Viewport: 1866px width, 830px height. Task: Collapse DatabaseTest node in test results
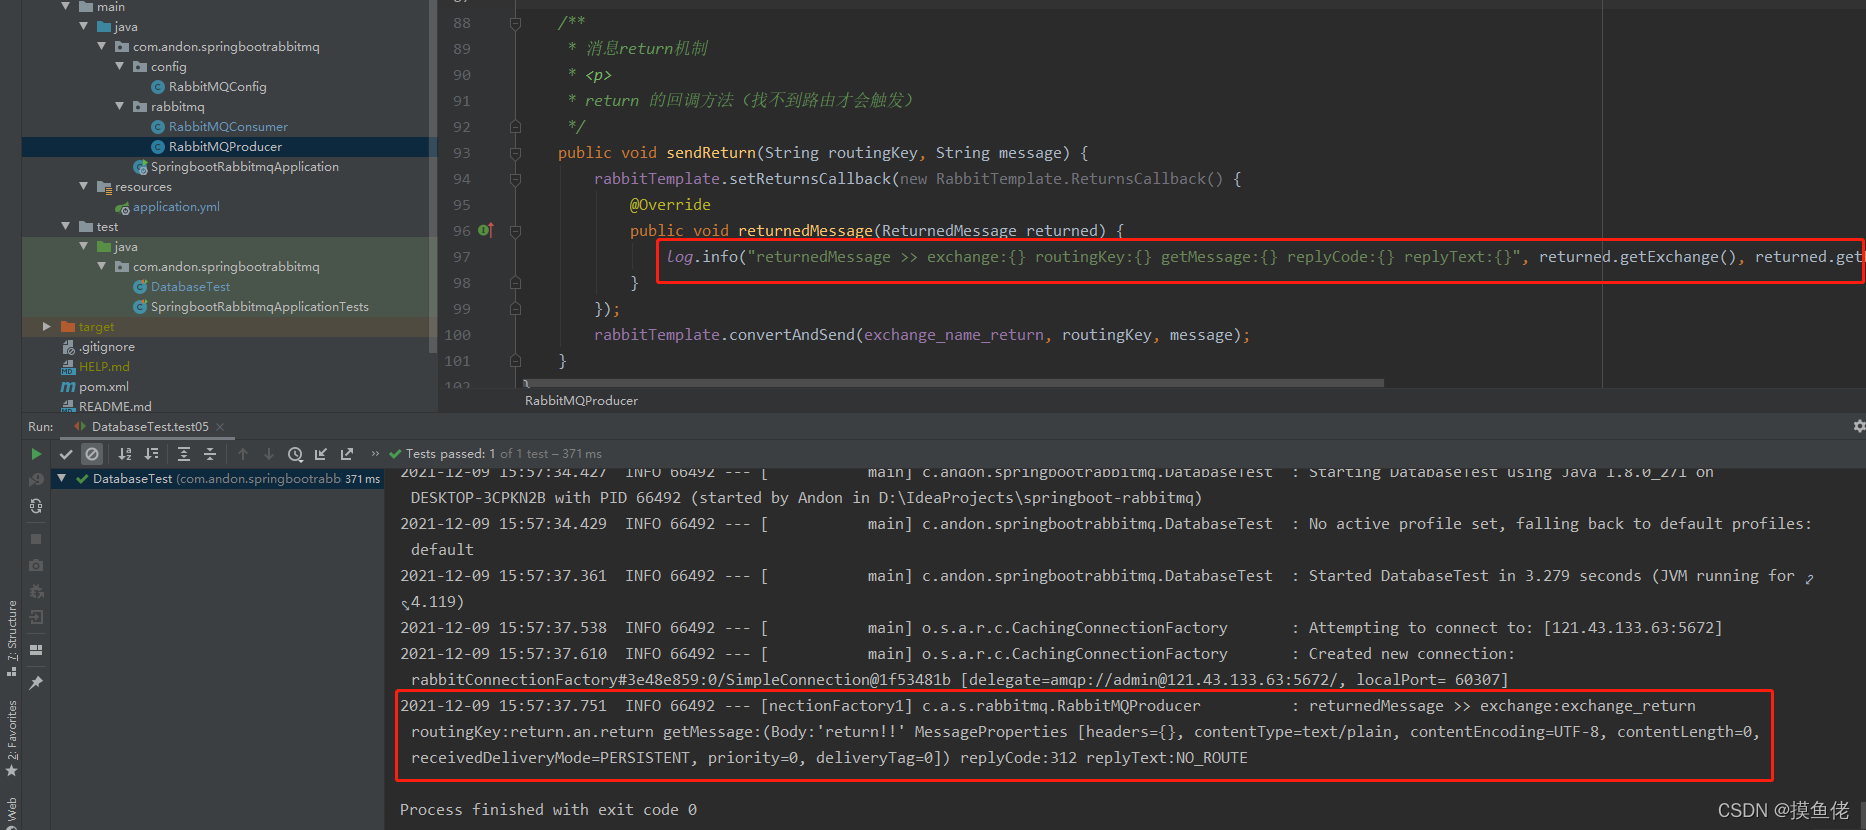tap(62, 479)
